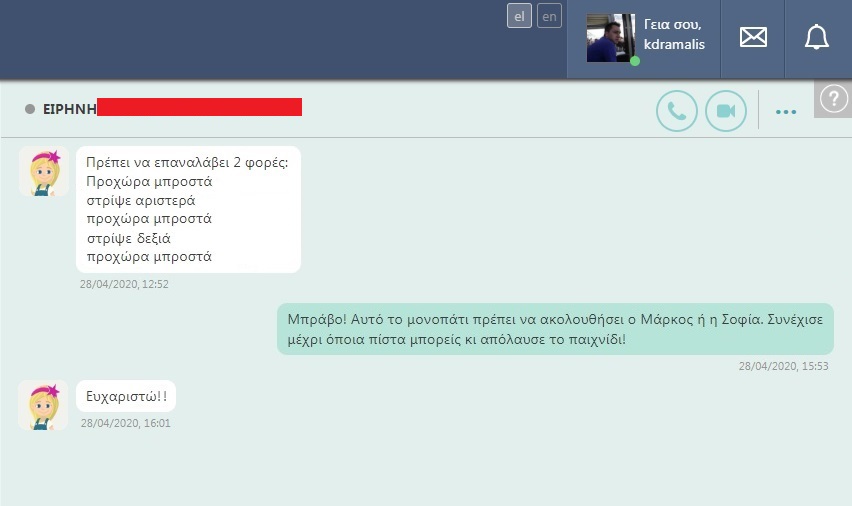
Task: Open the messages envelope icon
Action: coord(753,37)
